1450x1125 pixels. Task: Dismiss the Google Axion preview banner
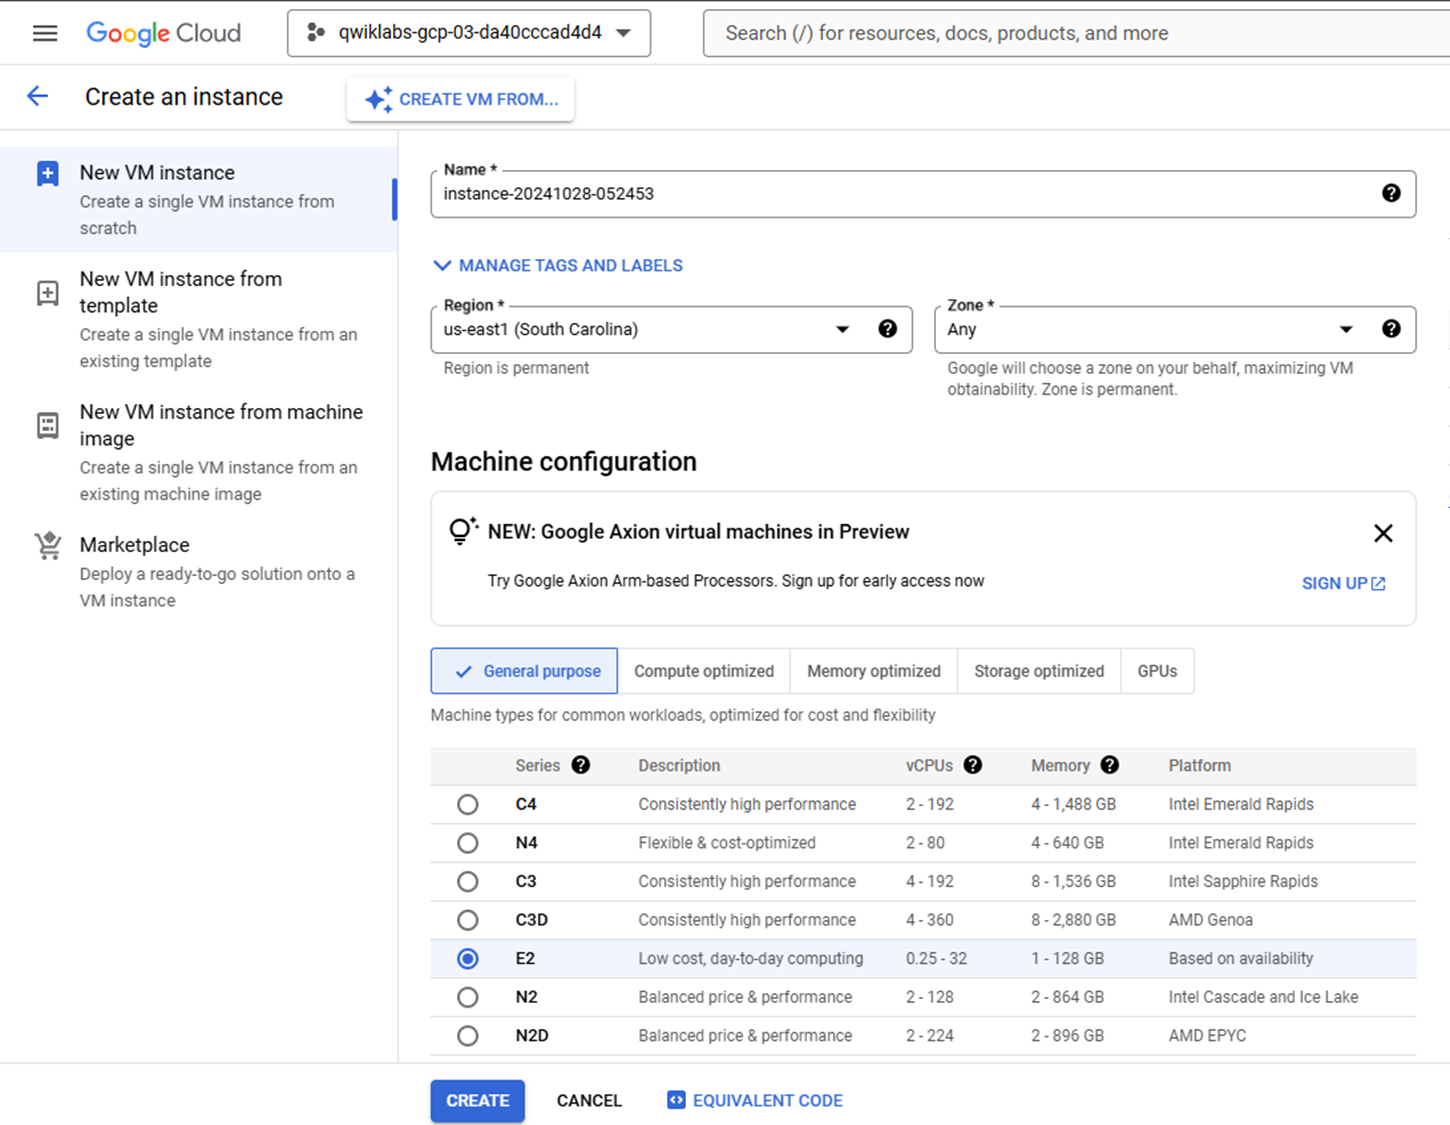pos(1383,533)
